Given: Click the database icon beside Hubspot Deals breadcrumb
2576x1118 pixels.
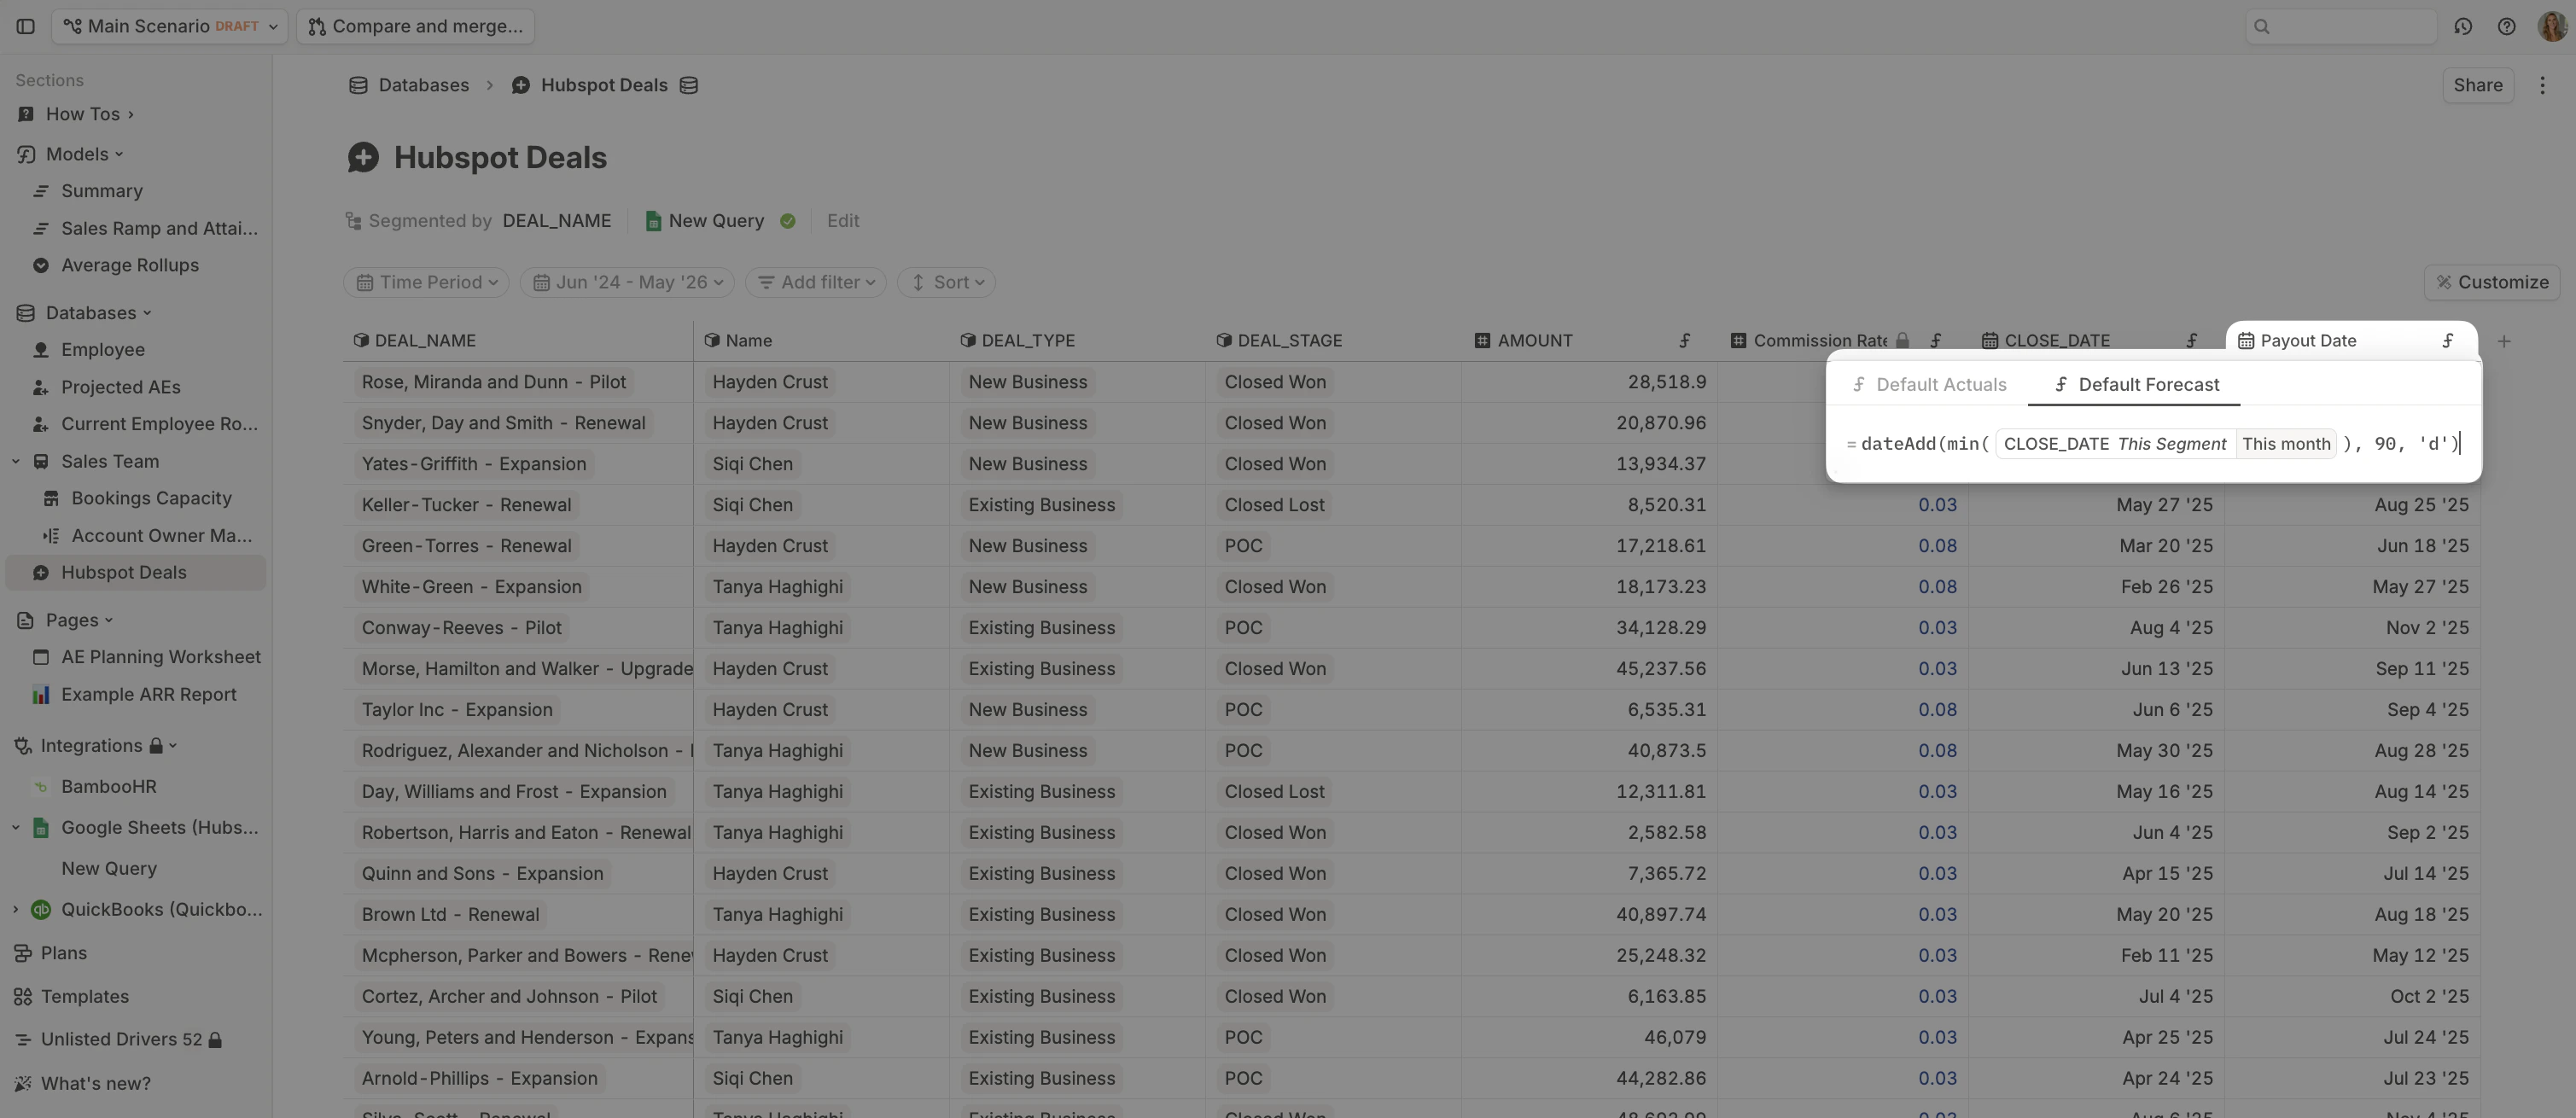Looking at the screenshot, I should (x=689, y=85).
